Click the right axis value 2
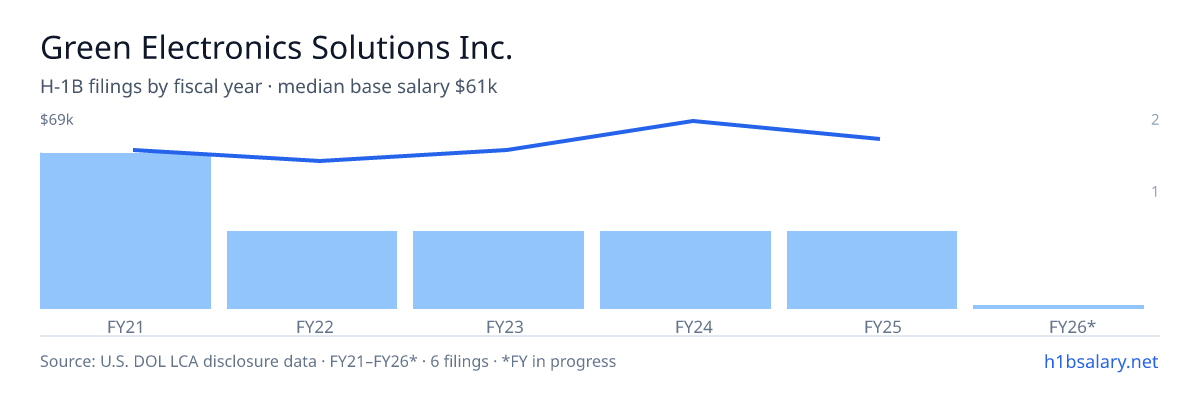 pos(1155,120)
